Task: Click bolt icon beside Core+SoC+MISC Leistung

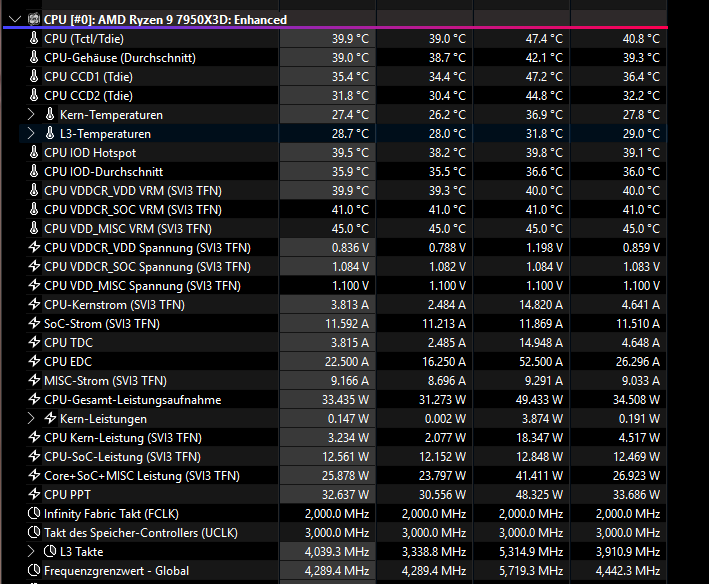Action: pyautogui.click(x=34, y=475)
